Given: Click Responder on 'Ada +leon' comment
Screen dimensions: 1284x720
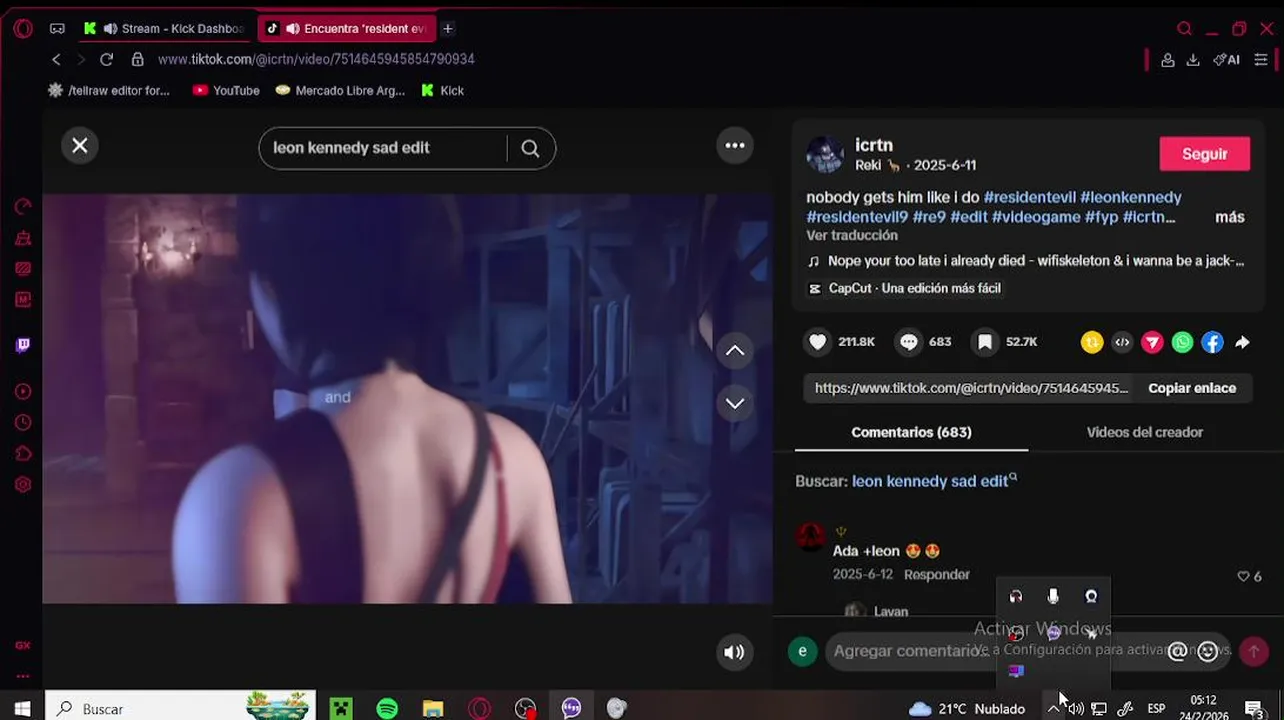Looking at the screenshot, I should (937, 575).
